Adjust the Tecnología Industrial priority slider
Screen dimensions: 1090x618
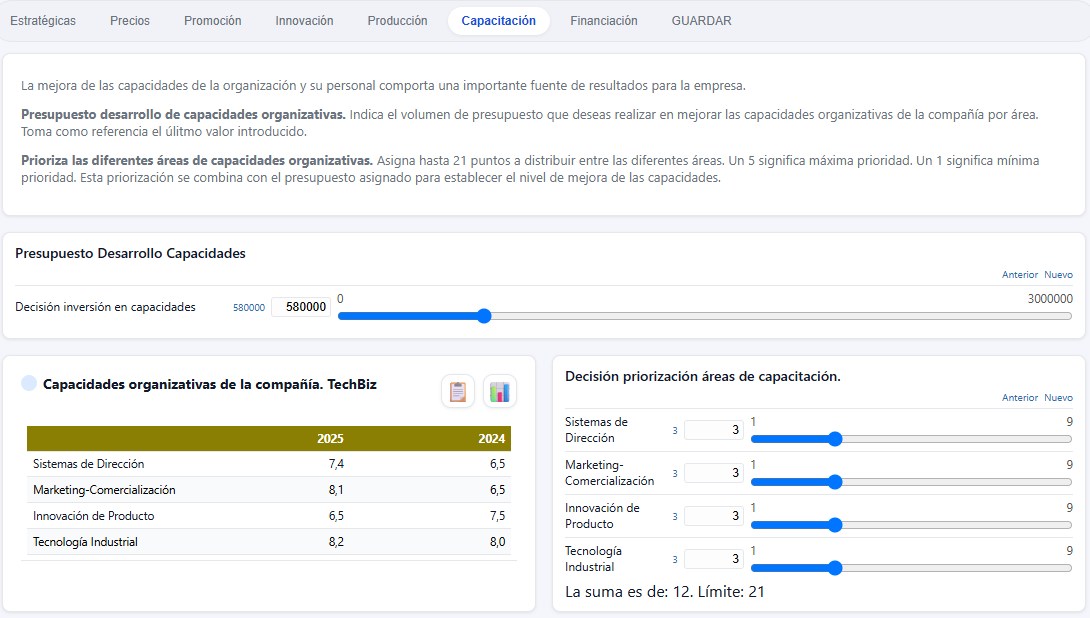pyautogui.click(x=911, y=568)
